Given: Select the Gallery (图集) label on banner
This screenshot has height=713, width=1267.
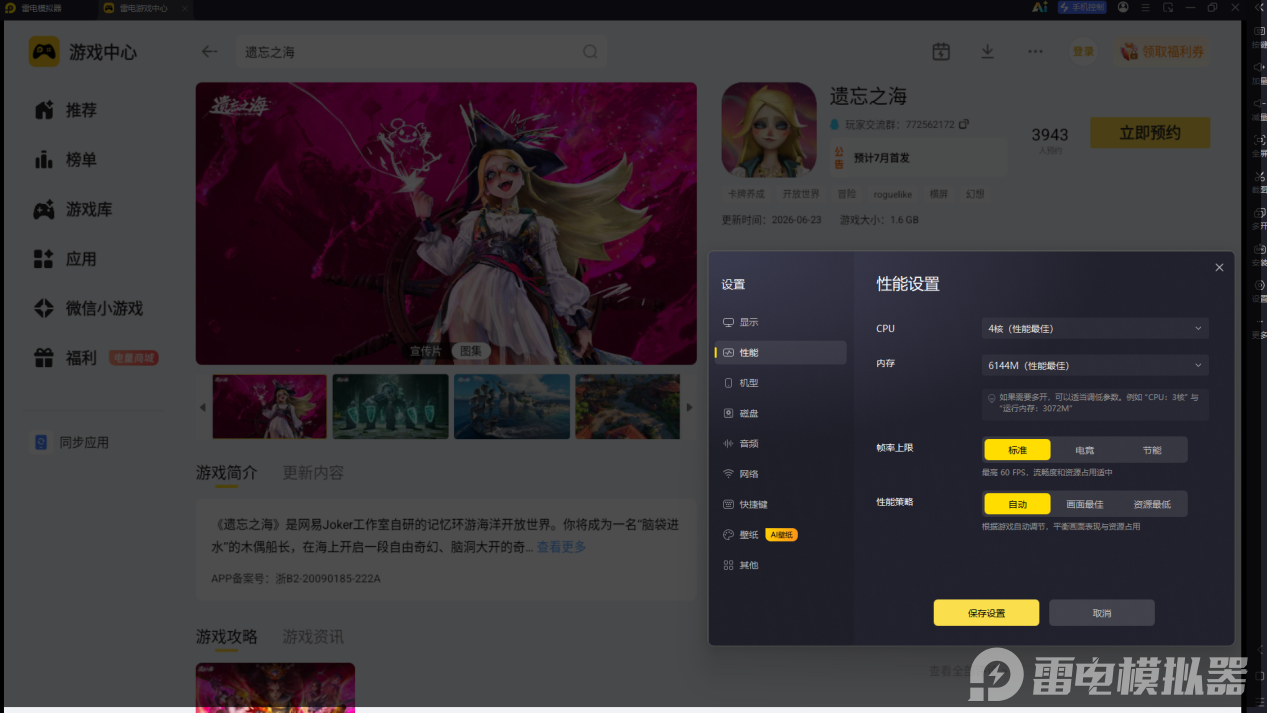Looking at the screenshot, I should 470,351.
